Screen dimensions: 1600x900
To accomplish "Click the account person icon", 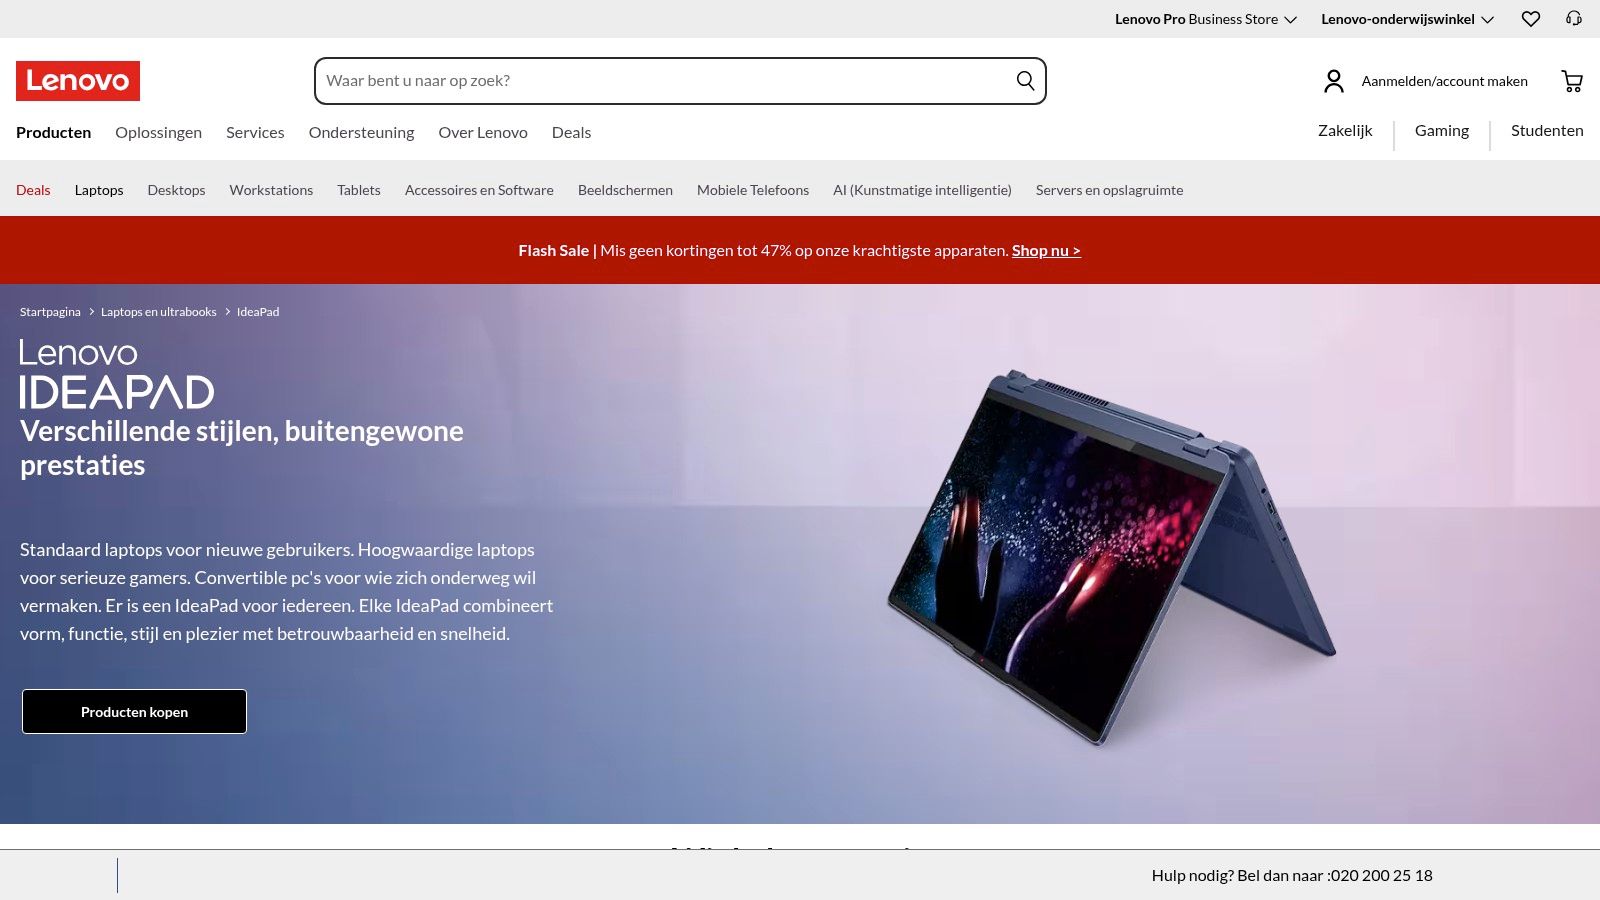I will click(x=1333, y=81).
